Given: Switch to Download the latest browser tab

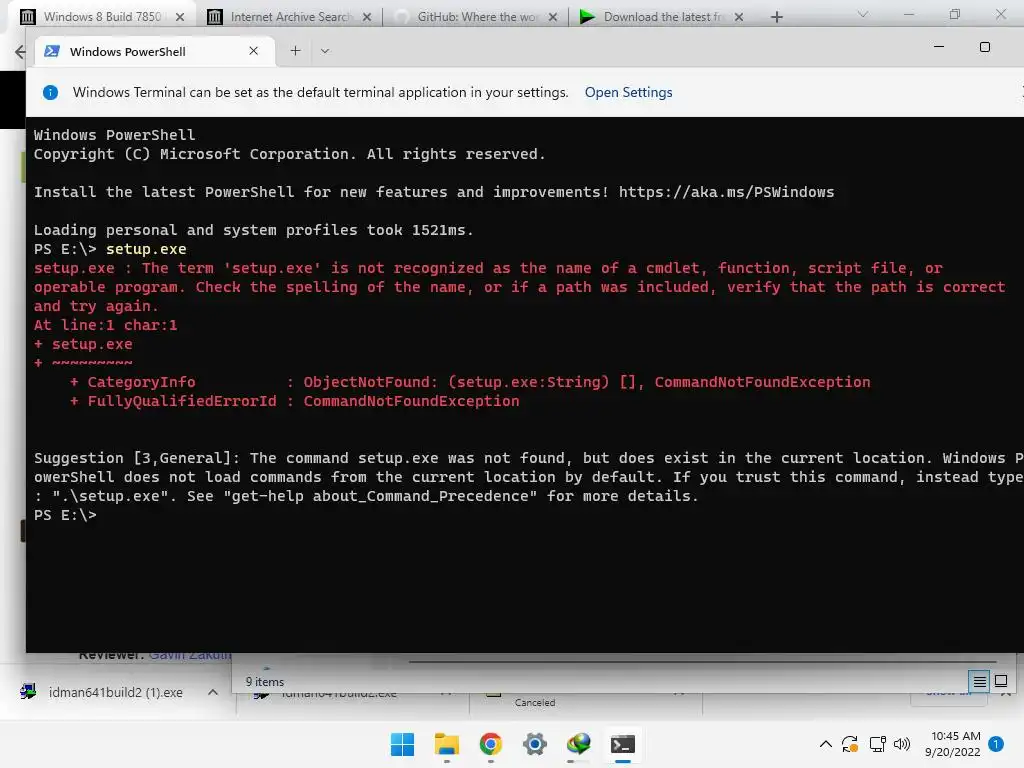Looking at the screenshot, I should tap(664, 17).
